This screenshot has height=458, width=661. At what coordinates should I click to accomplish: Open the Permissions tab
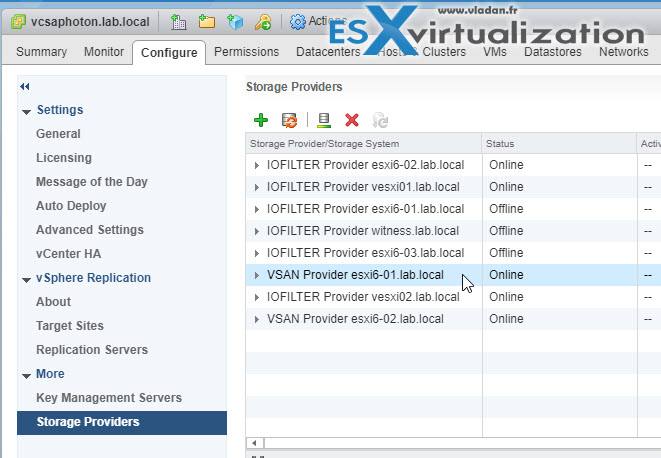point(247,52)
